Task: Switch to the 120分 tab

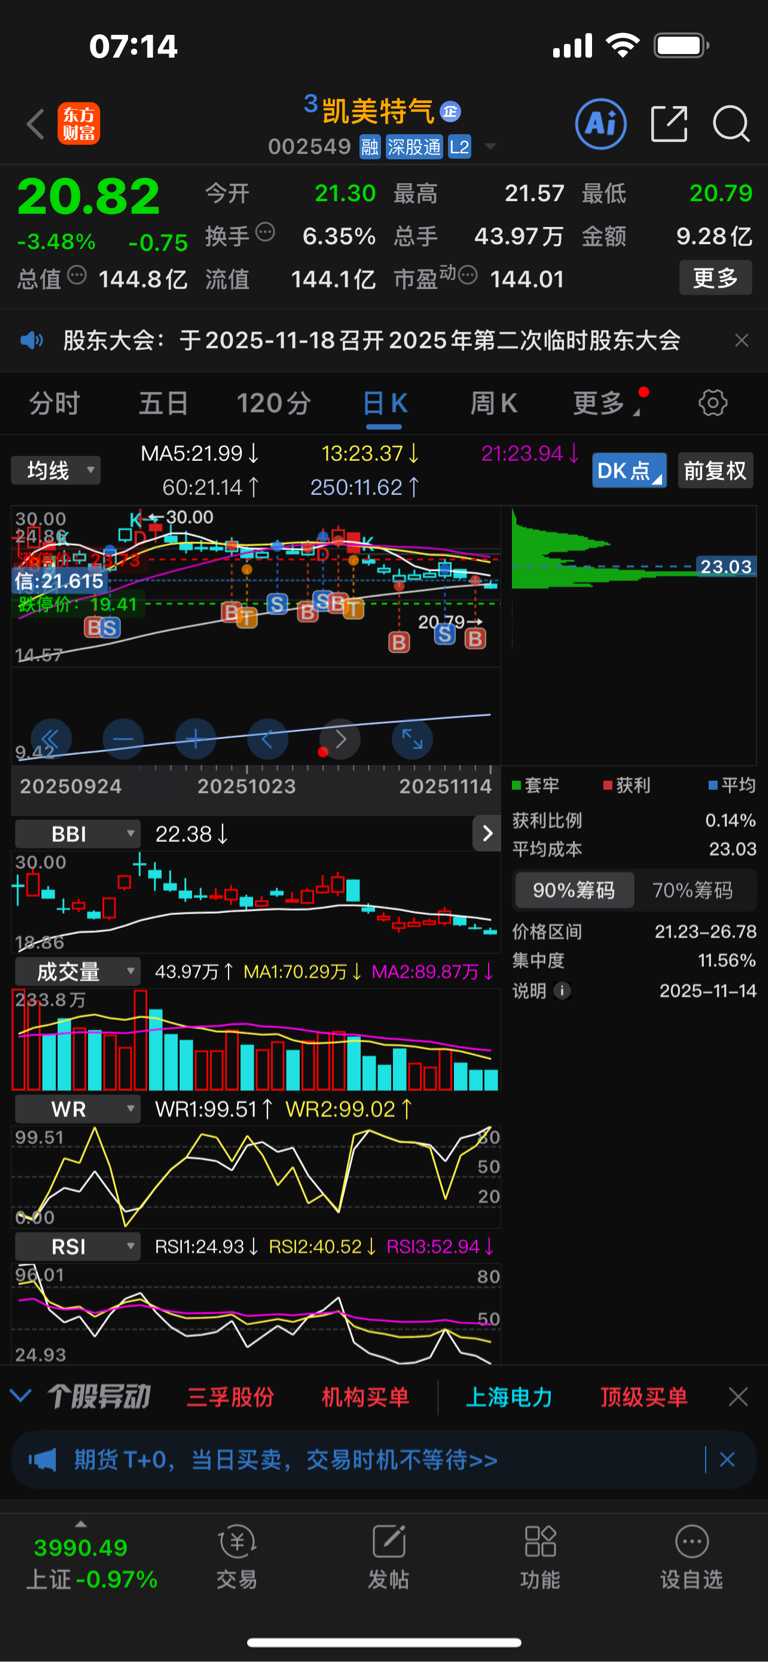Action: click(274, 403)
